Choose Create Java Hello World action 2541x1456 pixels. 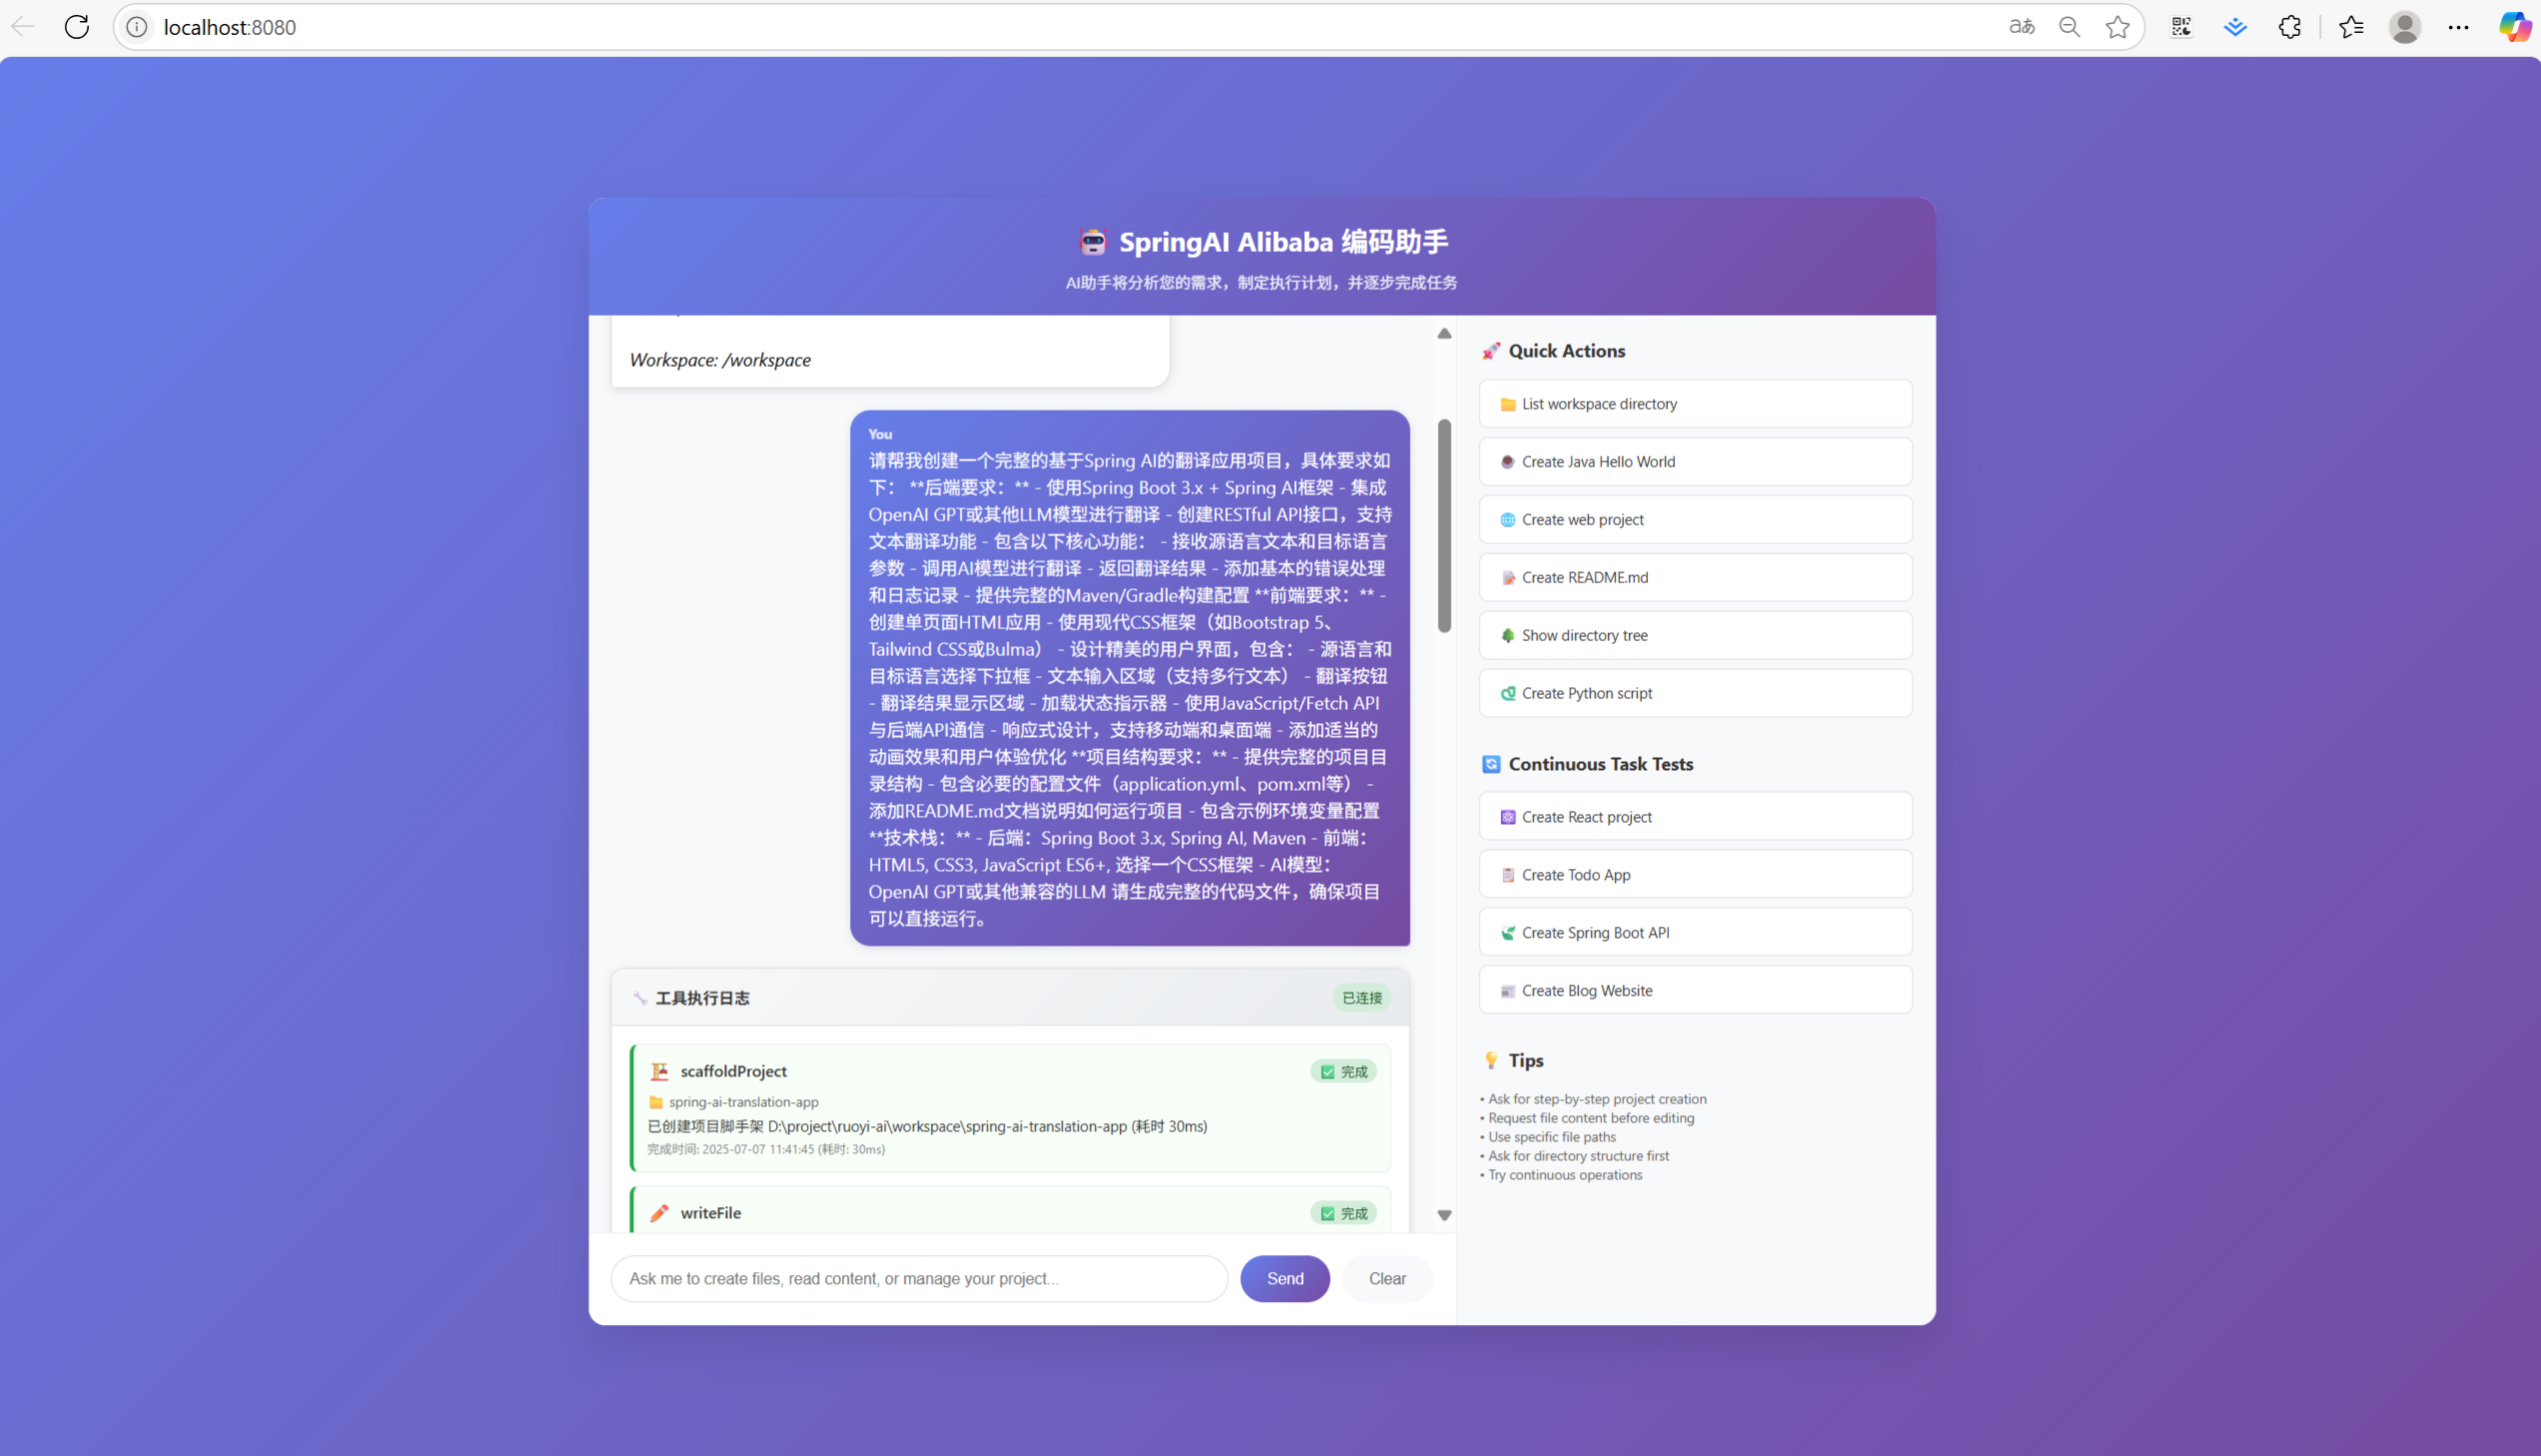[x=1695, y=462]
